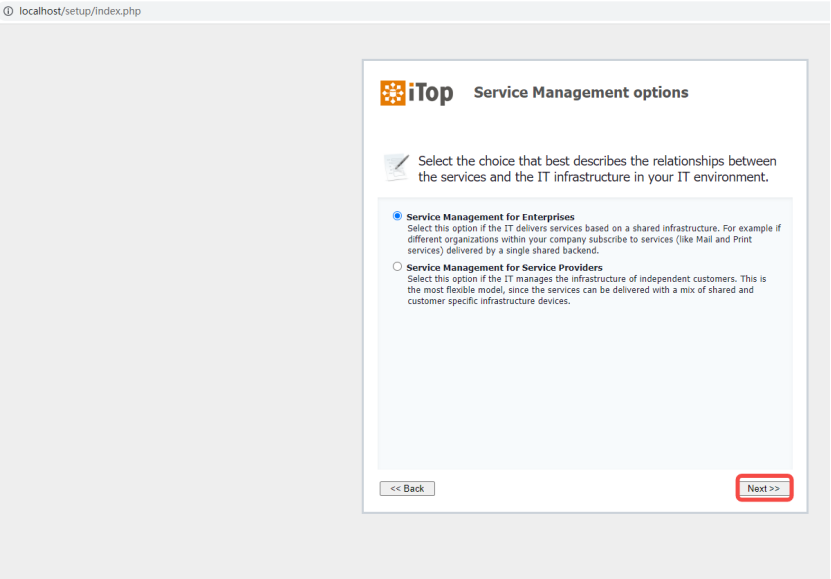Select Service Management for Service Providers radio button
831x579 pixels.
pyautogui.click(x=397, y=266)
